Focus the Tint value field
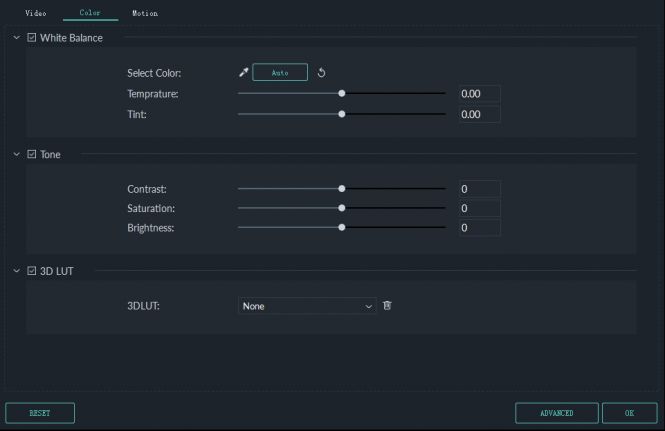 [480, 114]
